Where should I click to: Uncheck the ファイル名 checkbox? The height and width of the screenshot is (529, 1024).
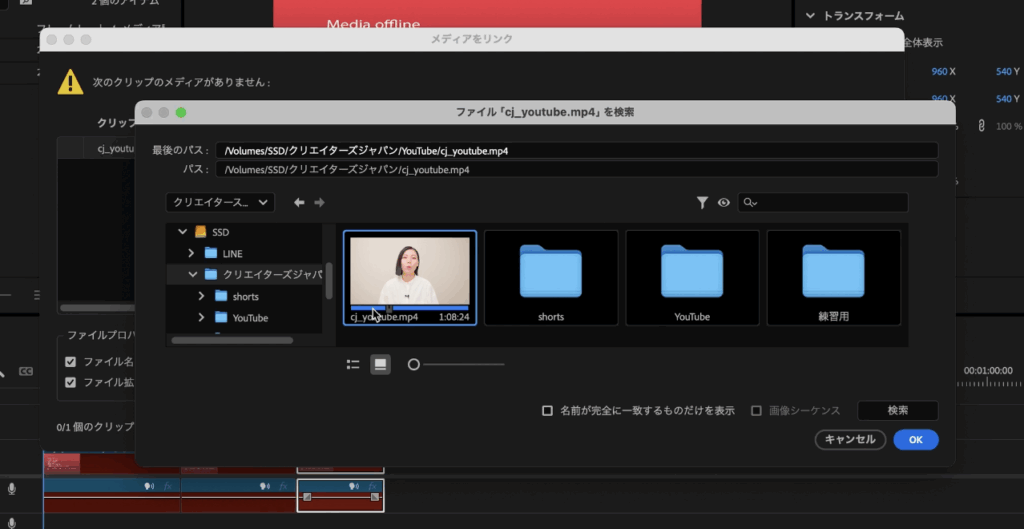pos(71,362)
